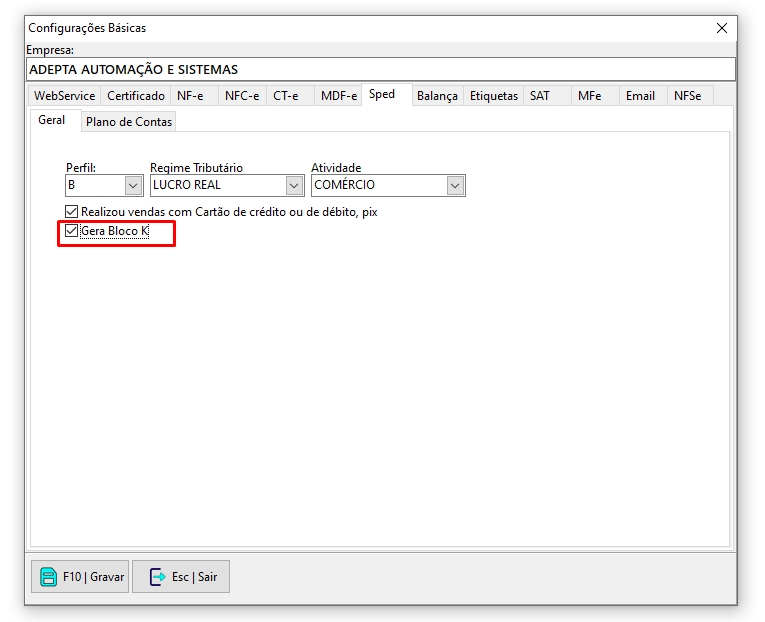Toggle the Gera Bloco K checkbox
This screenshot has width=765, height=622.
point(71,231)
